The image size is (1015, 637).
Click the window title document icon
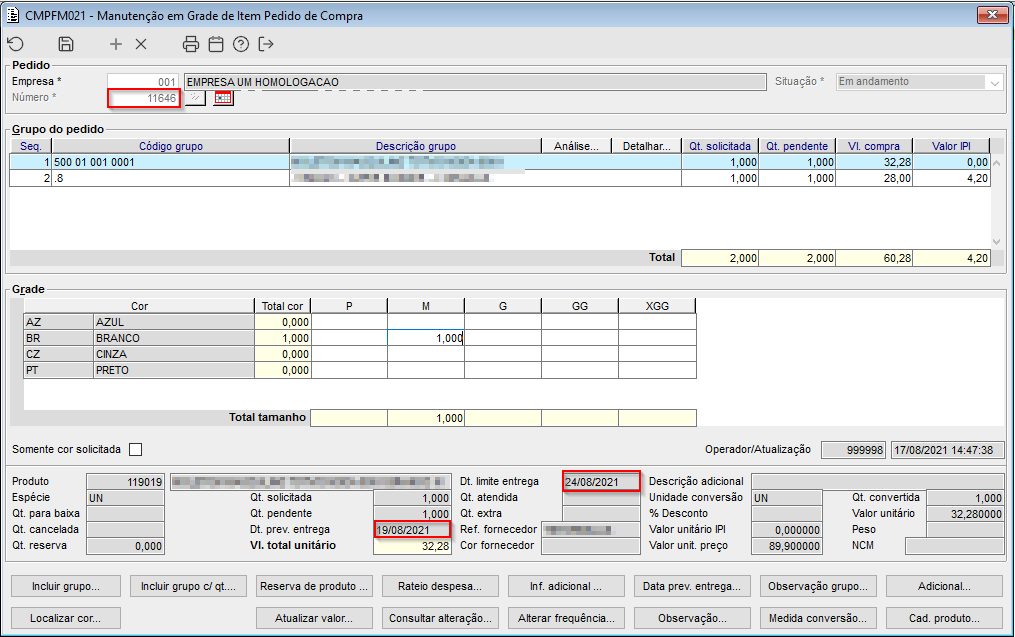pos(13,15)
